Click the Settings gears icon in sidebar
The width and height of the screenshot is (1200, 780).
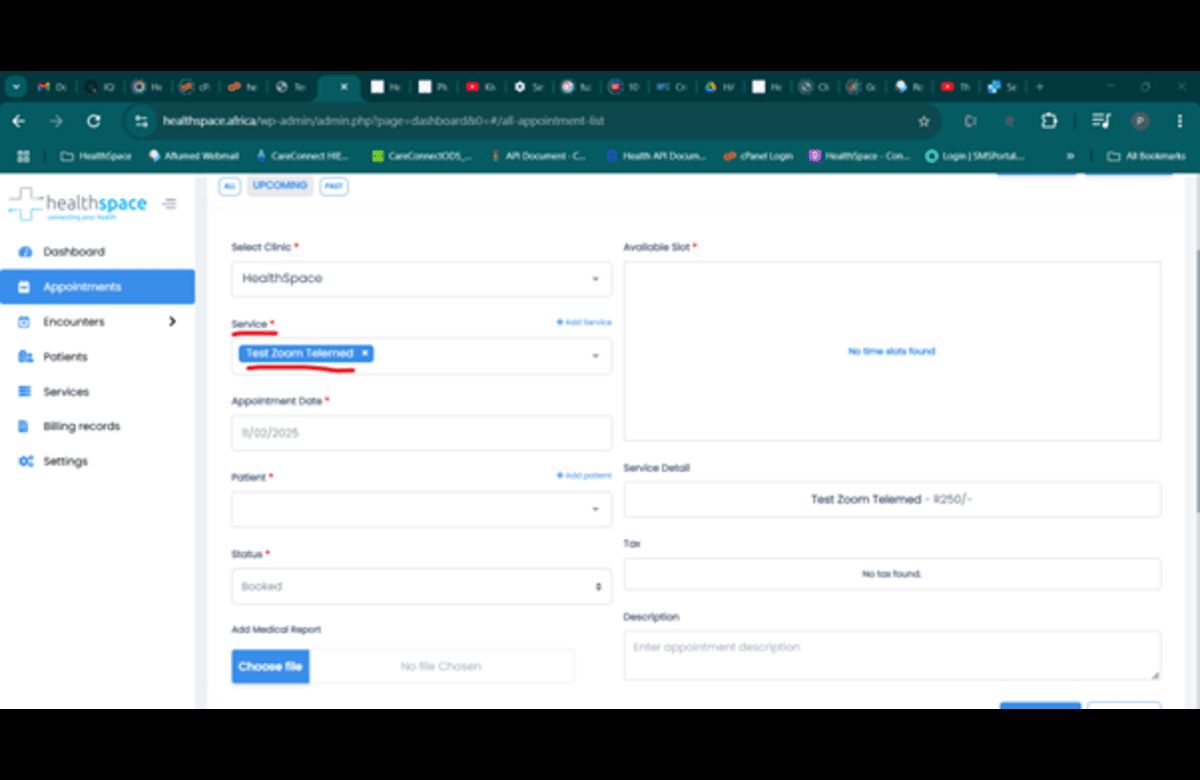pyautogui.click(x=25, y=461)
